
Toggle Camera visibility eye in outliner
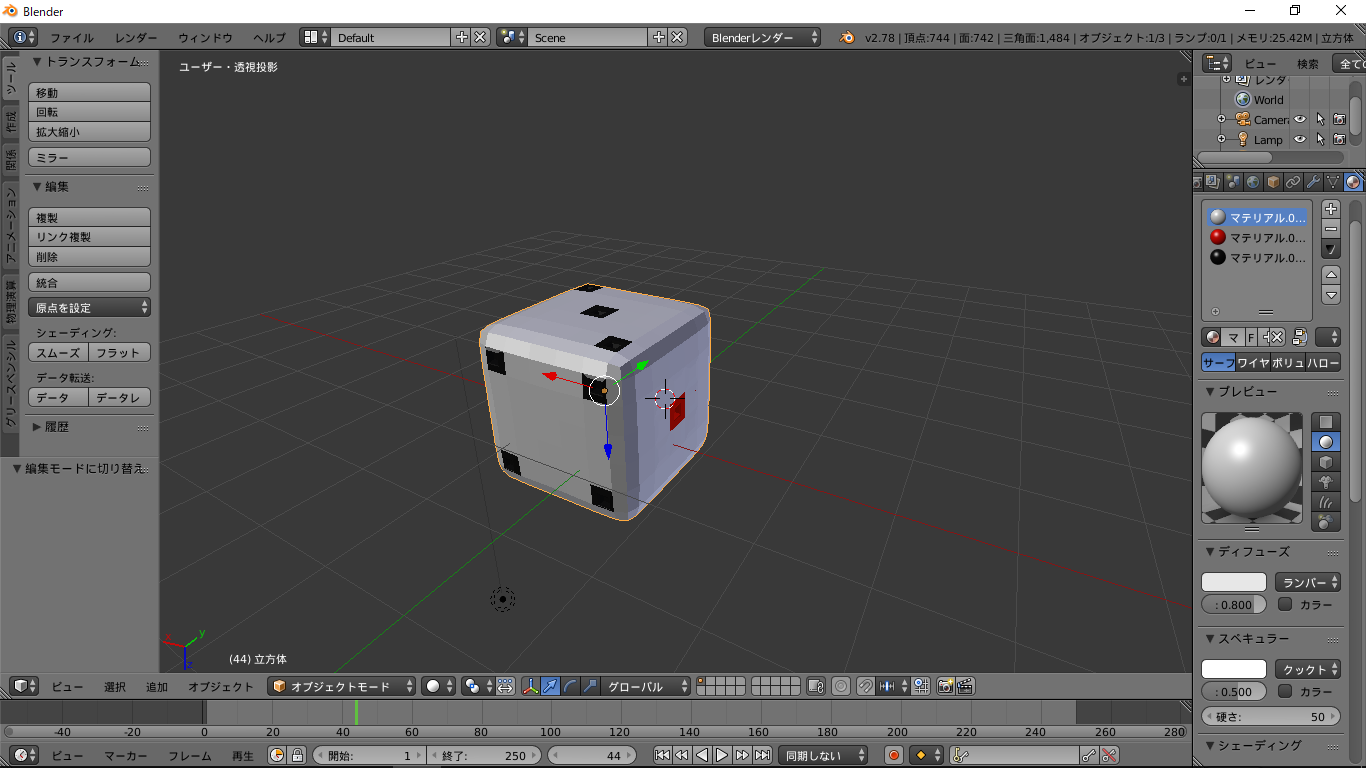click(1300, 120)
